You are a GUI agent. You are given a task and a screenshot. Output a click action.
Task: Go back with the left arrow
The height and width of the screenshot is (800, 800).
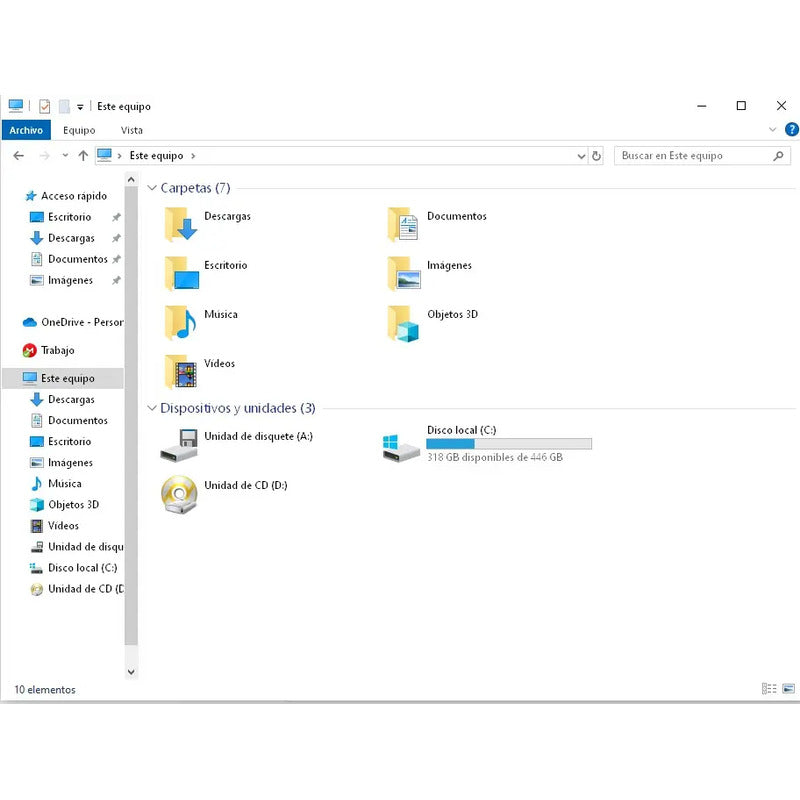pos(19,156)
